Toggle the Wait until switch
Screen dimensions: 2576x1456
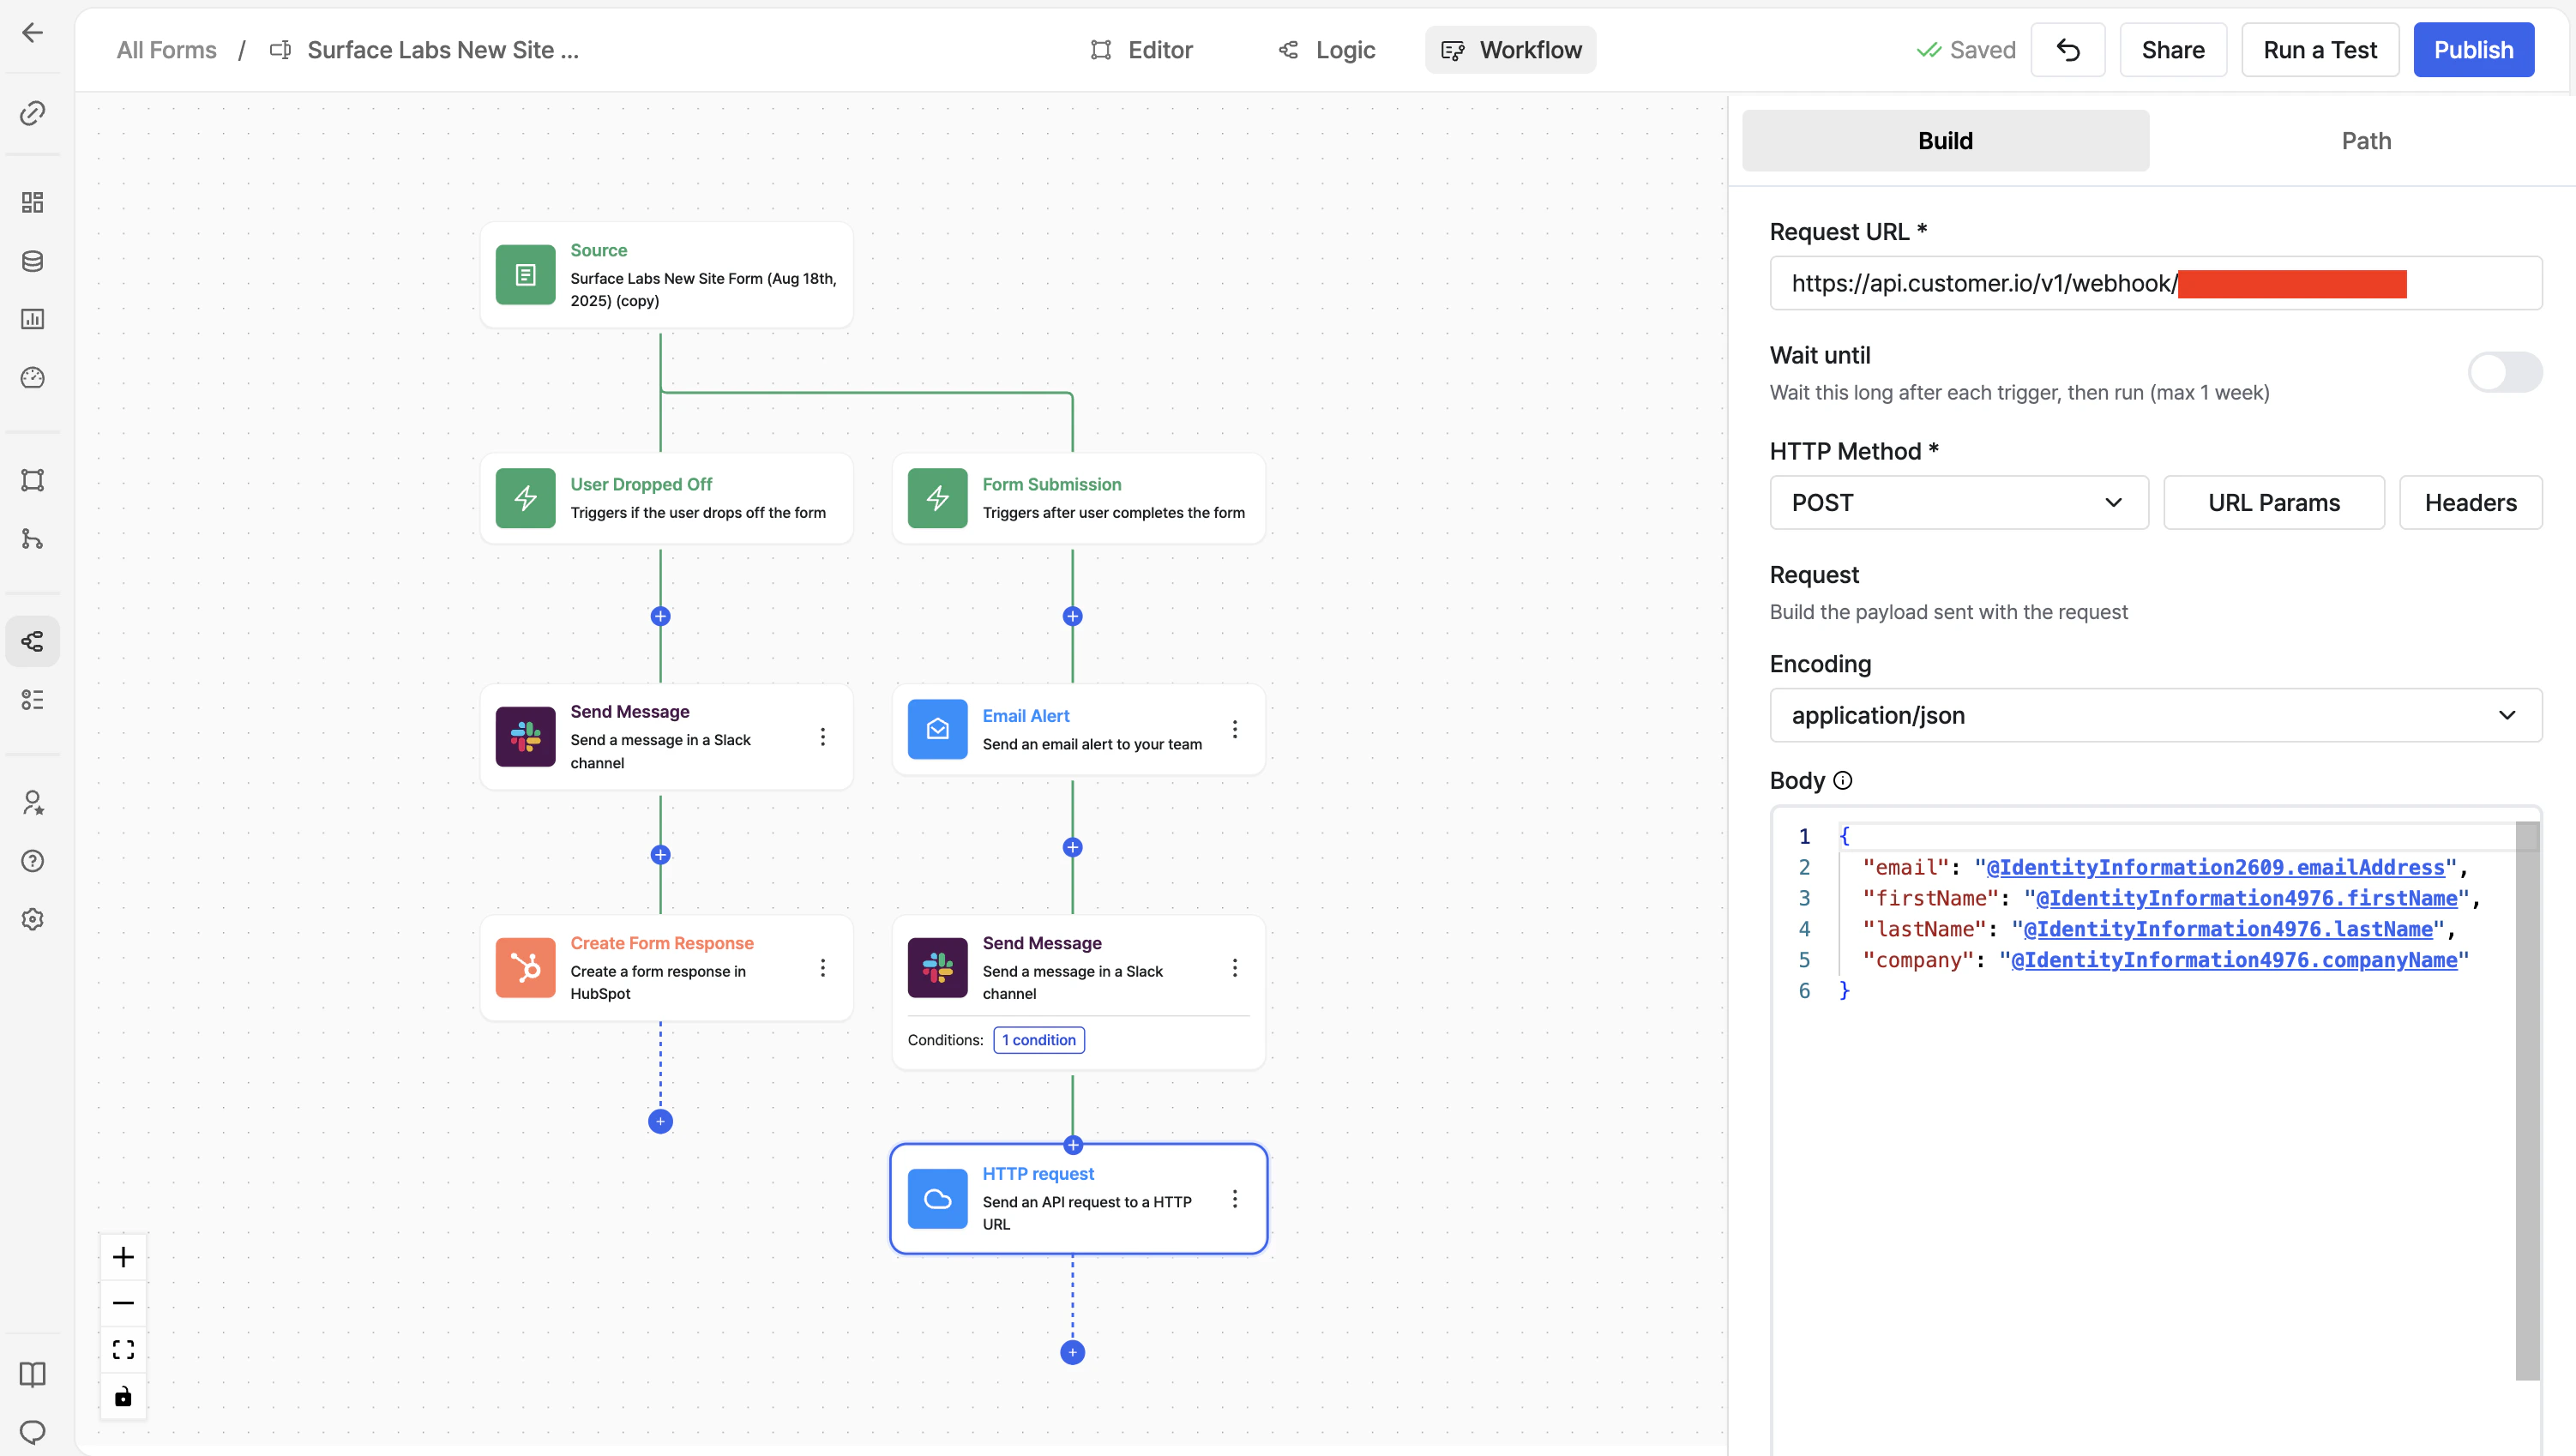2505,373
